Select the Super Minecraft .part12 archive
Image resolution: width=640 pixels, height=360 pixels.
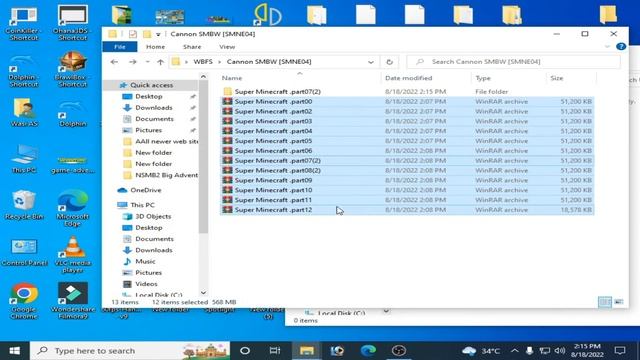coord(273,210)
